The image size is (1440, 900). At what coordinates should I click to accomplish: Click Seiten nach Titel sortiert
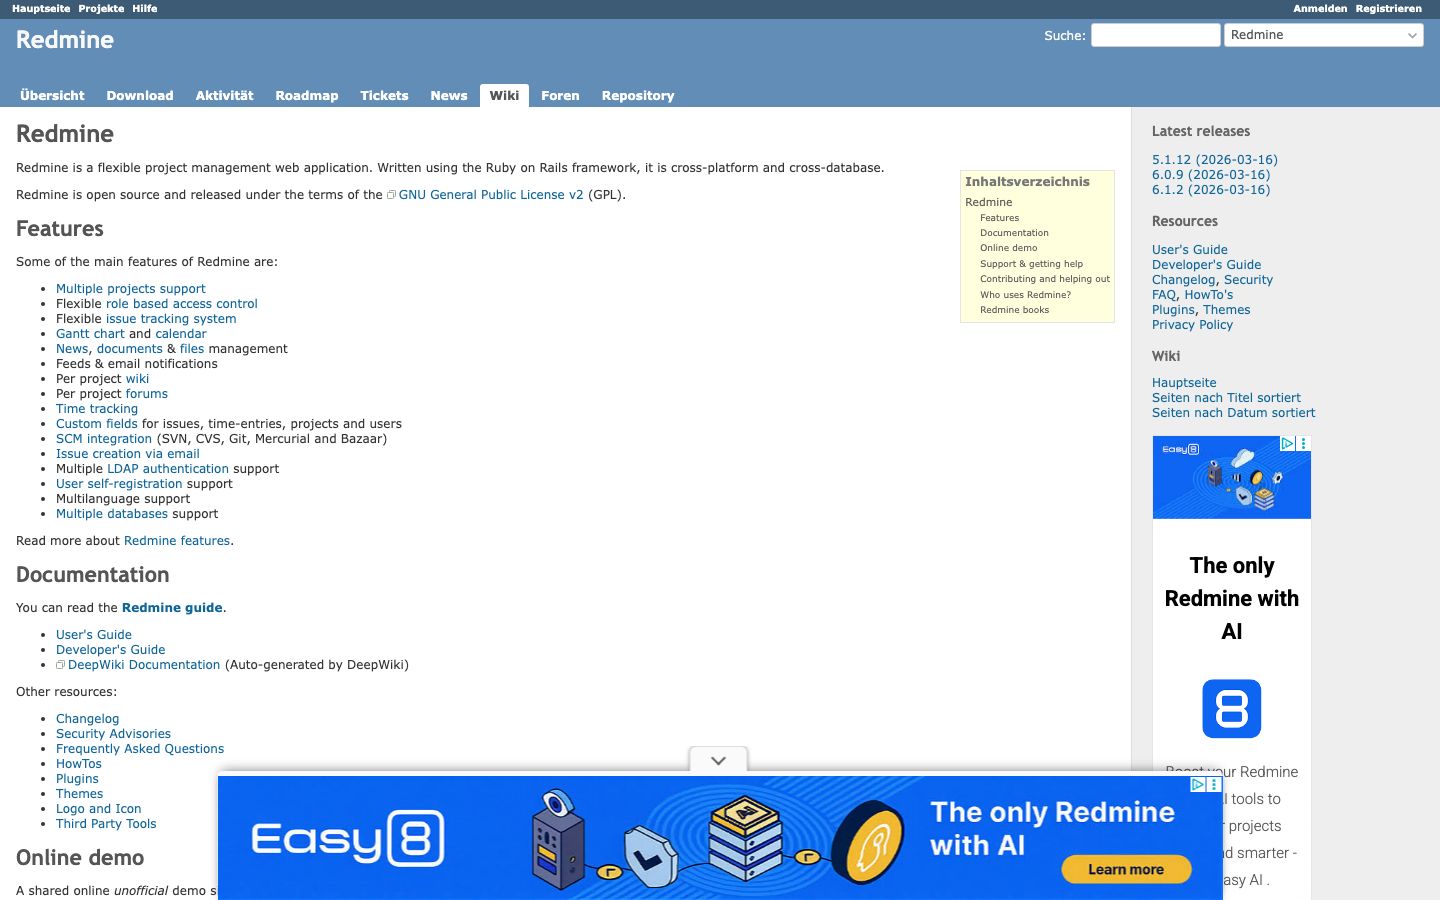(1226, 398)
